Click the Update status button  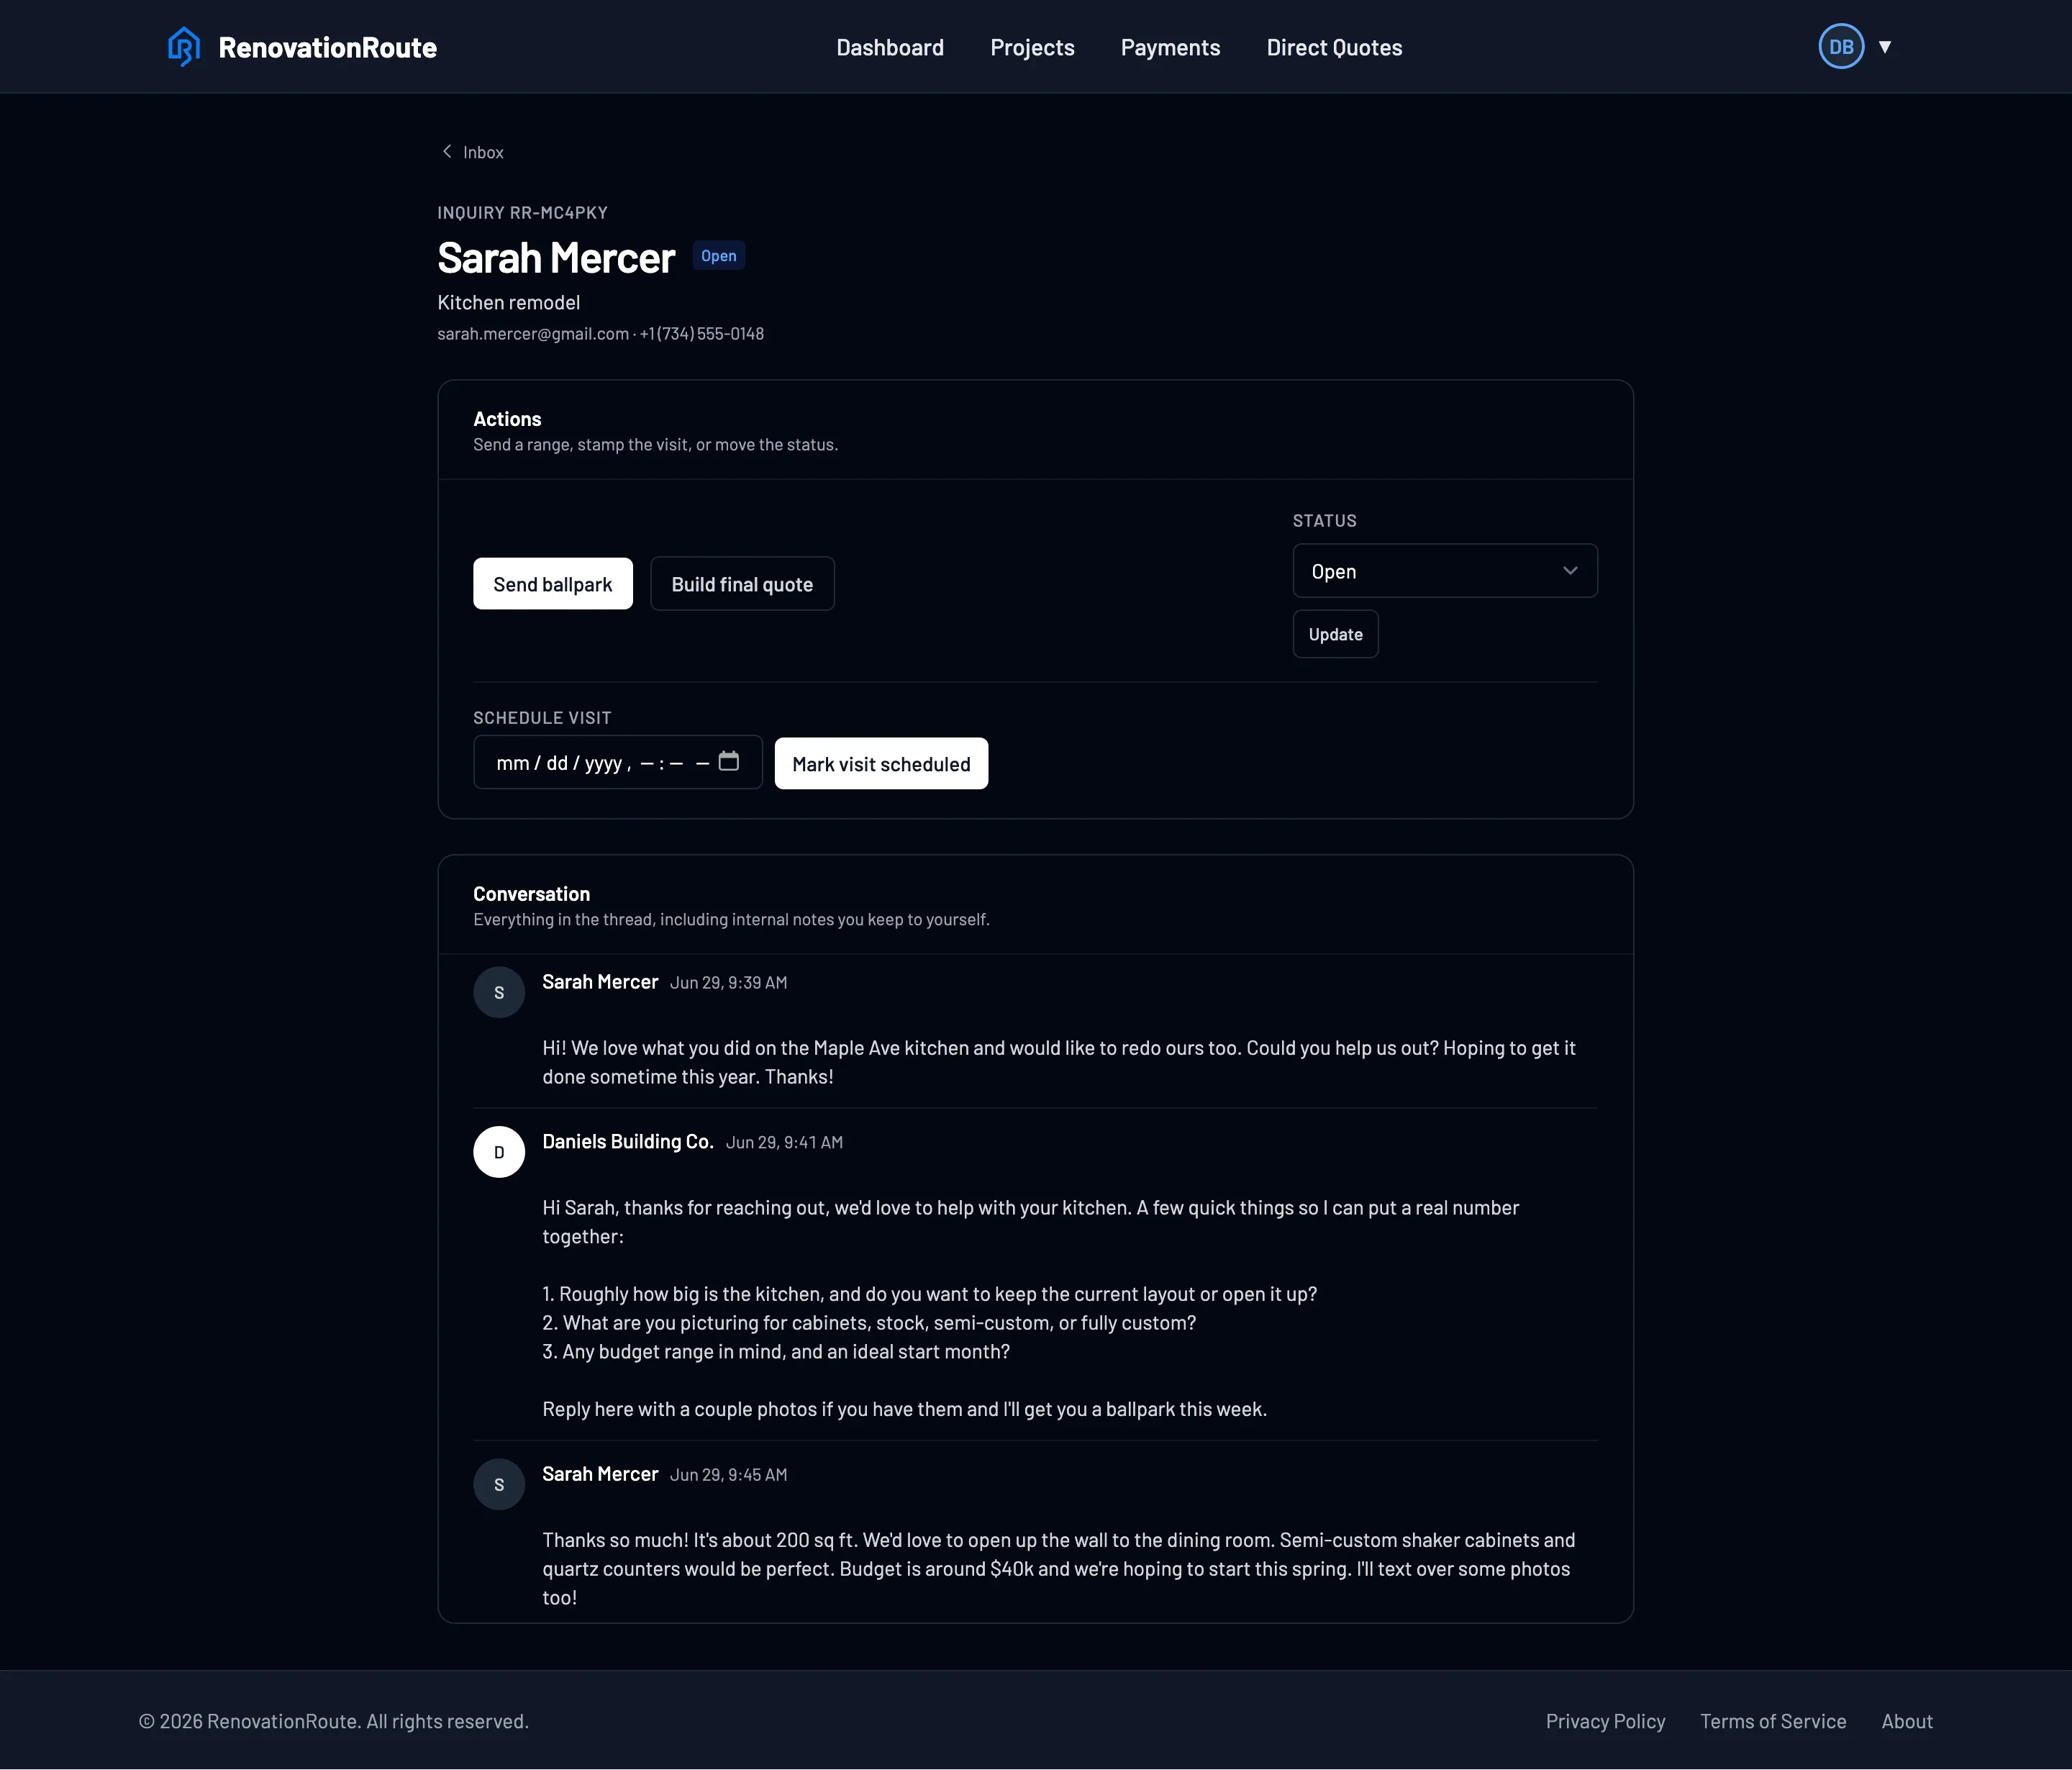pos(1335,634)
